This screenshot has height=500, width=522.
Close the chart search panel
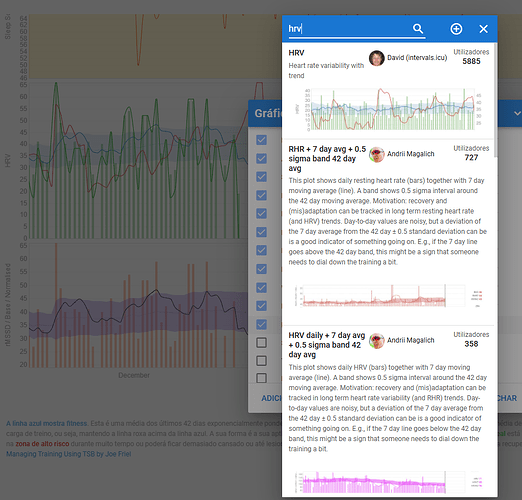pyautogui.click(x=483, y=29)
